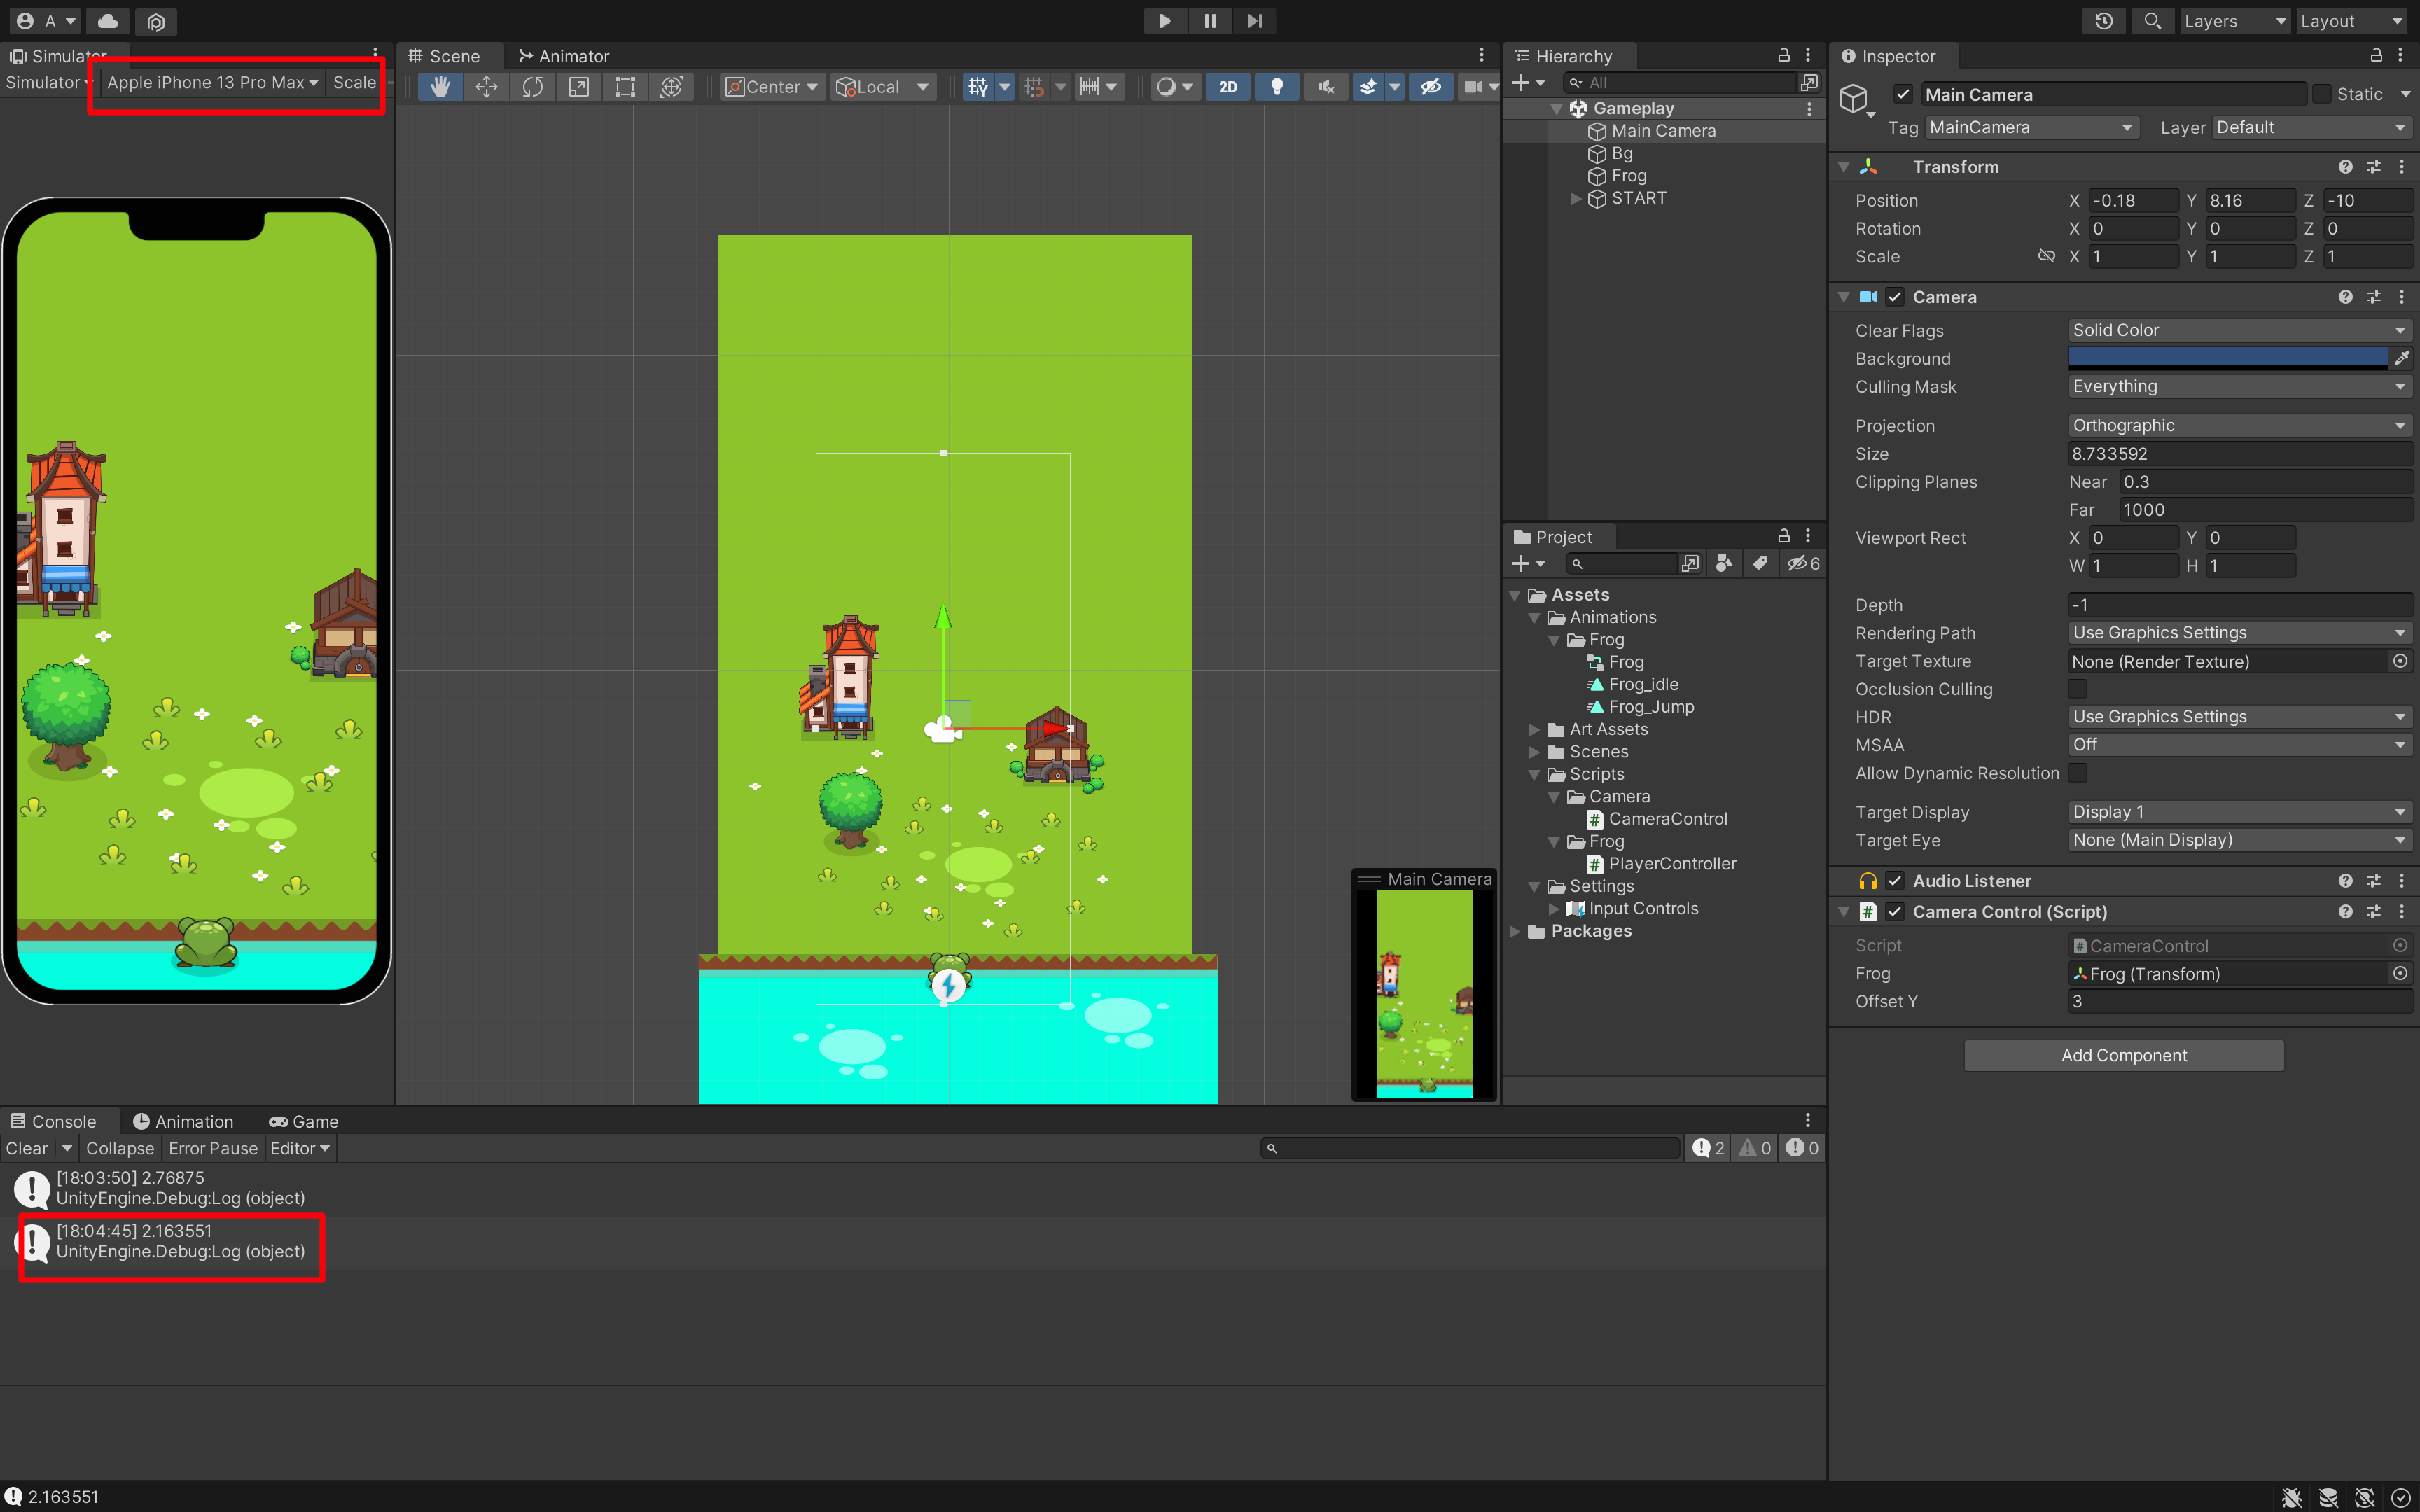Open the global search magnifier icon

pos(2152,21)
